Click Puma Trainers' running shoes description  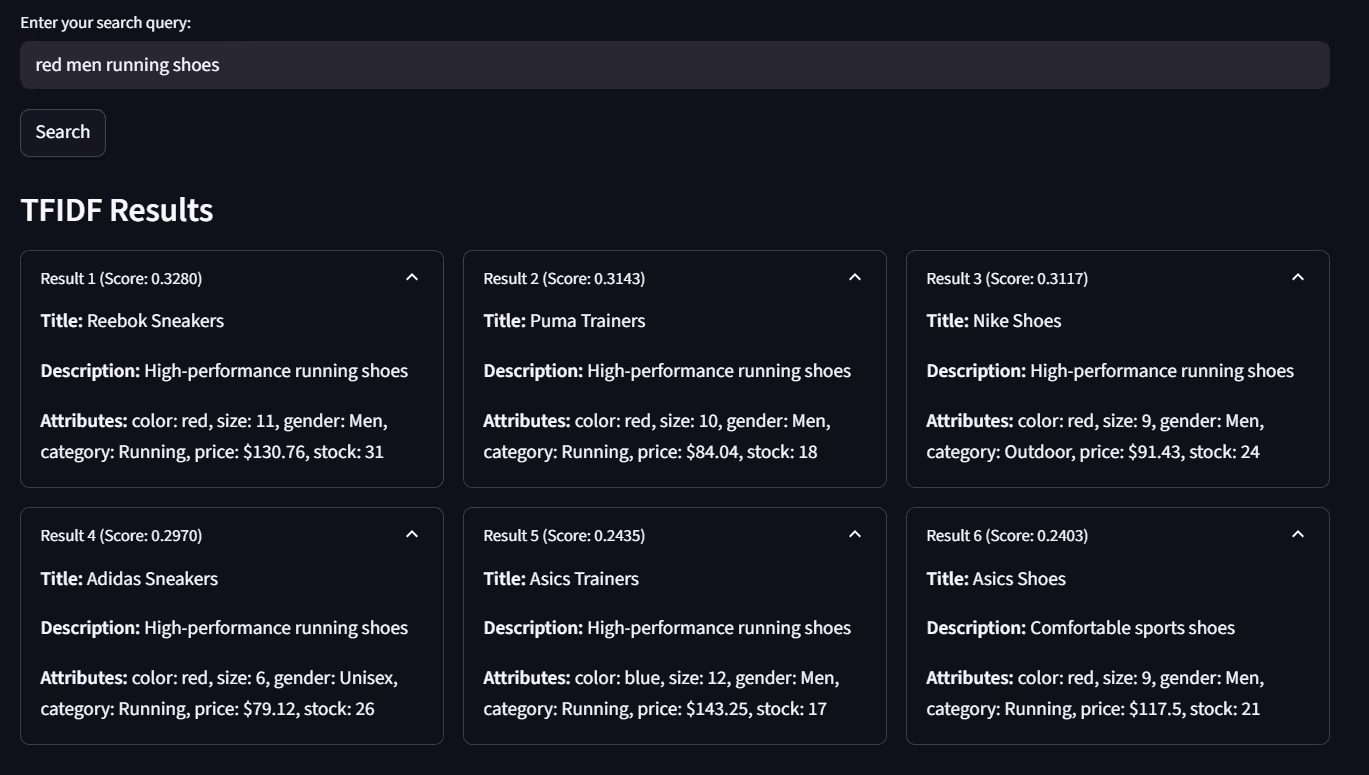(x=719, y=371)
